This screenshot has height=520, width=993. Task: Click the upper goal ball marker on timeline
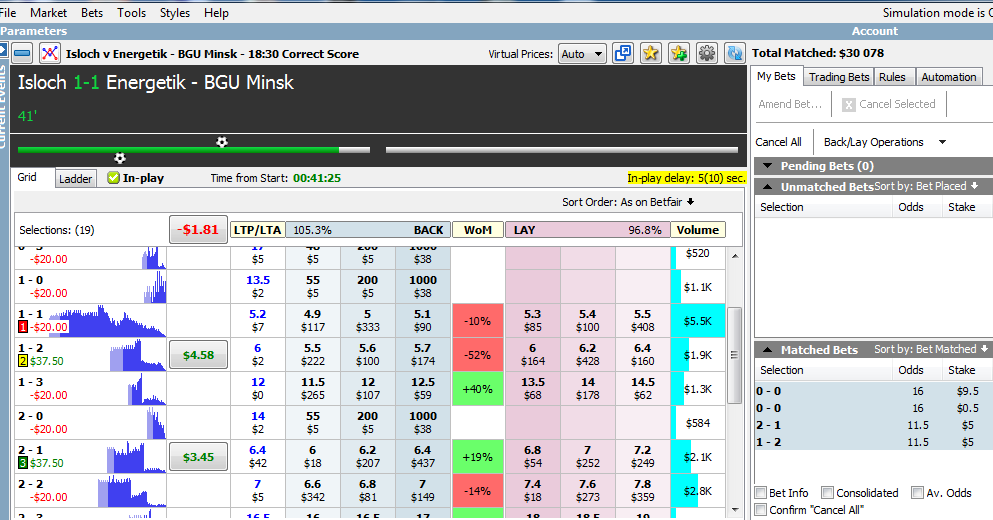[222, 142]
